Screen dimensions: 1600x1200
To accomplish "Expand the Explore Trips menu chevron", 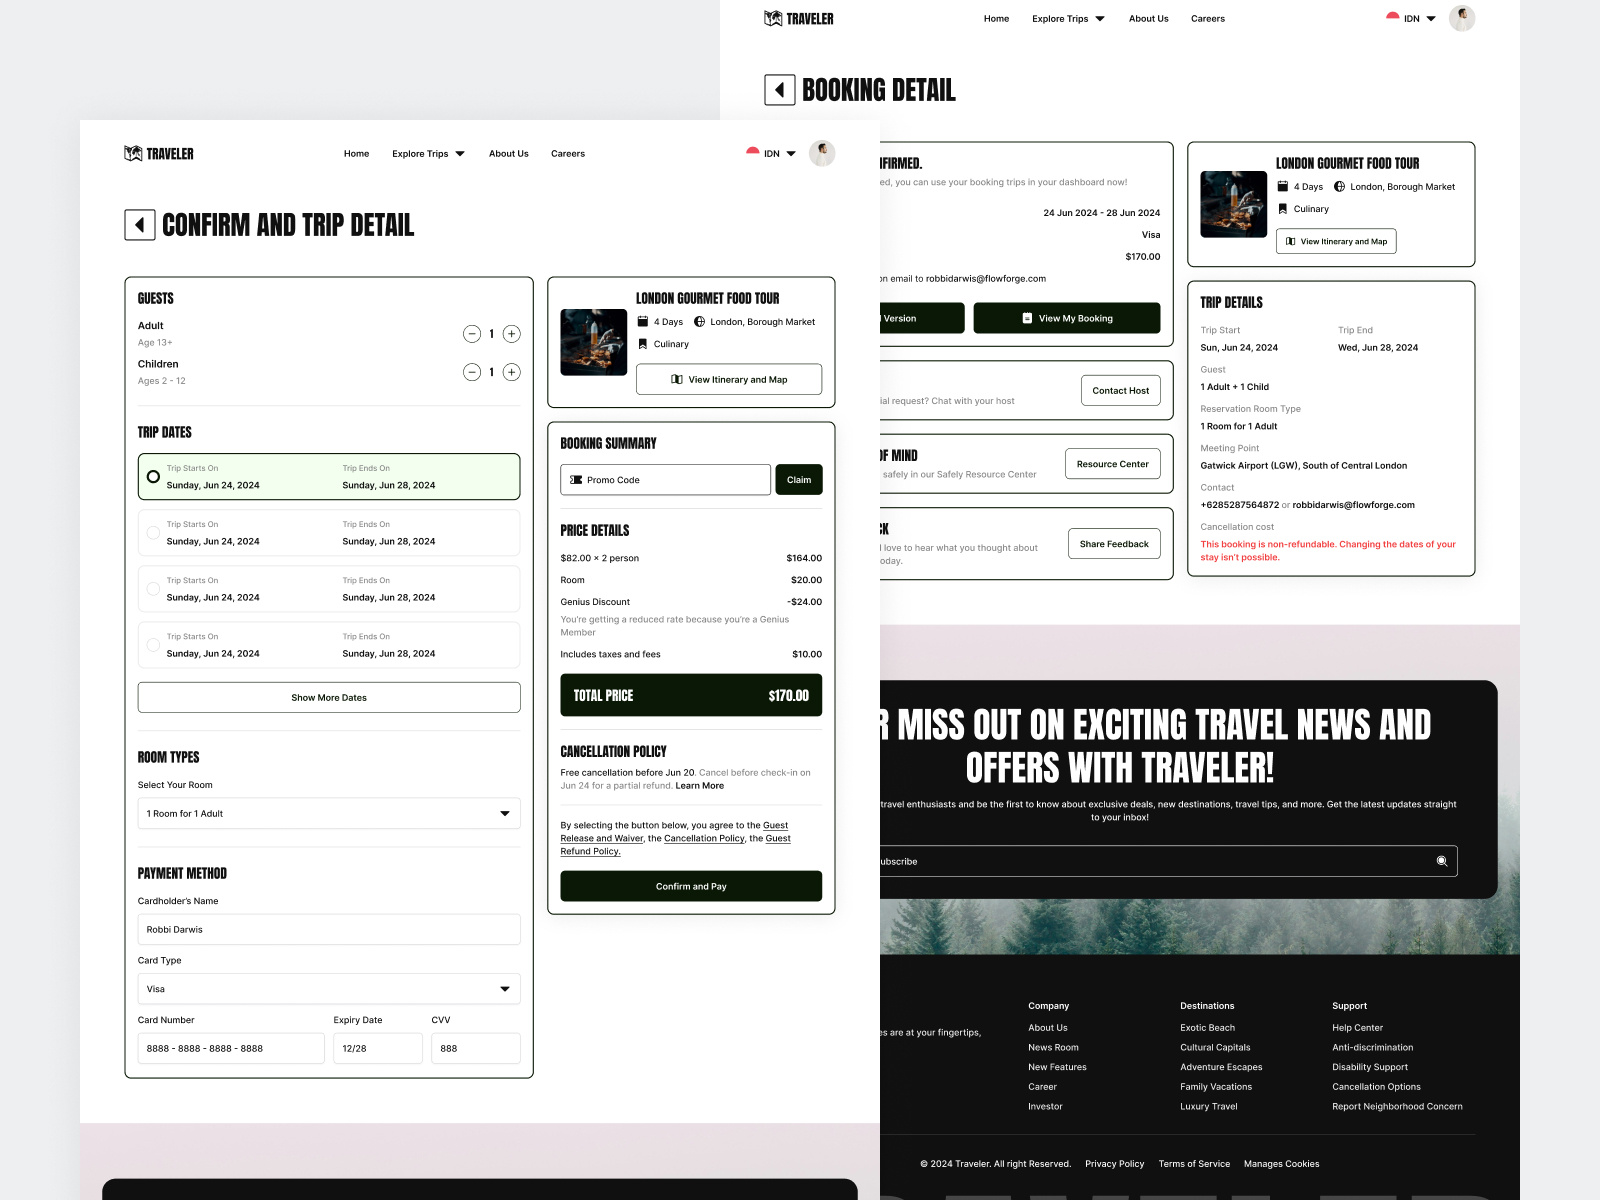I will (x=460, y=153).
